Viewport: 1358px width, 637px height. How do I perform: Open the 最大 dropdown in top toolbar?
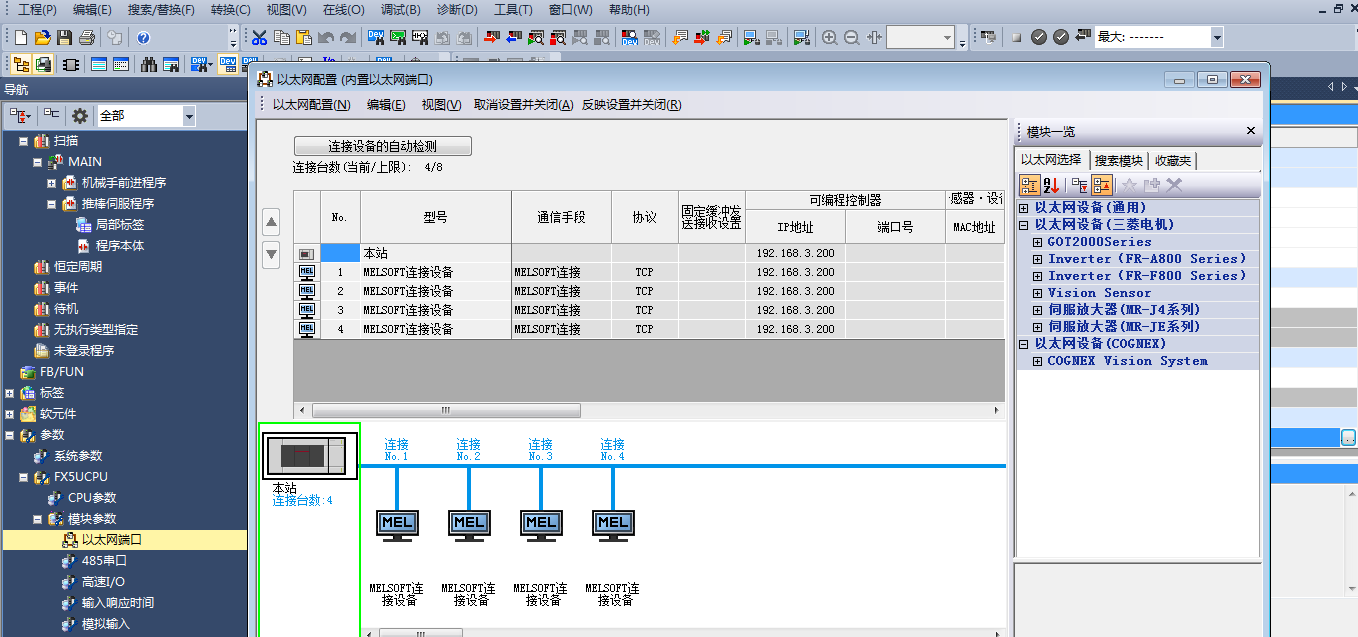[1216, 38]
